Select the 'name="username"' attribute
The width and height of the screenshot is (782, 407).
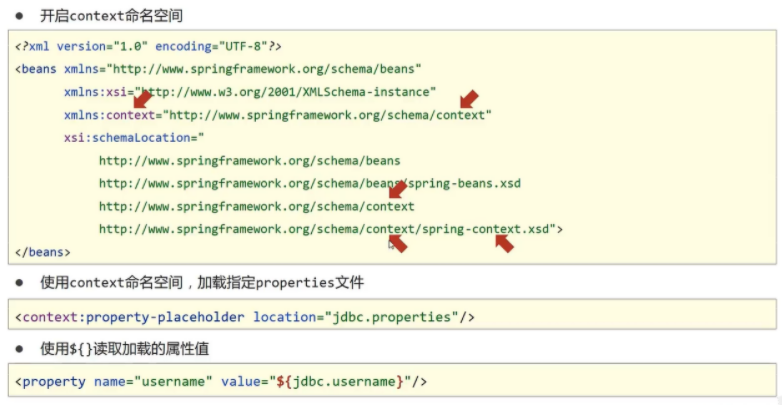(x=153, y=382)
